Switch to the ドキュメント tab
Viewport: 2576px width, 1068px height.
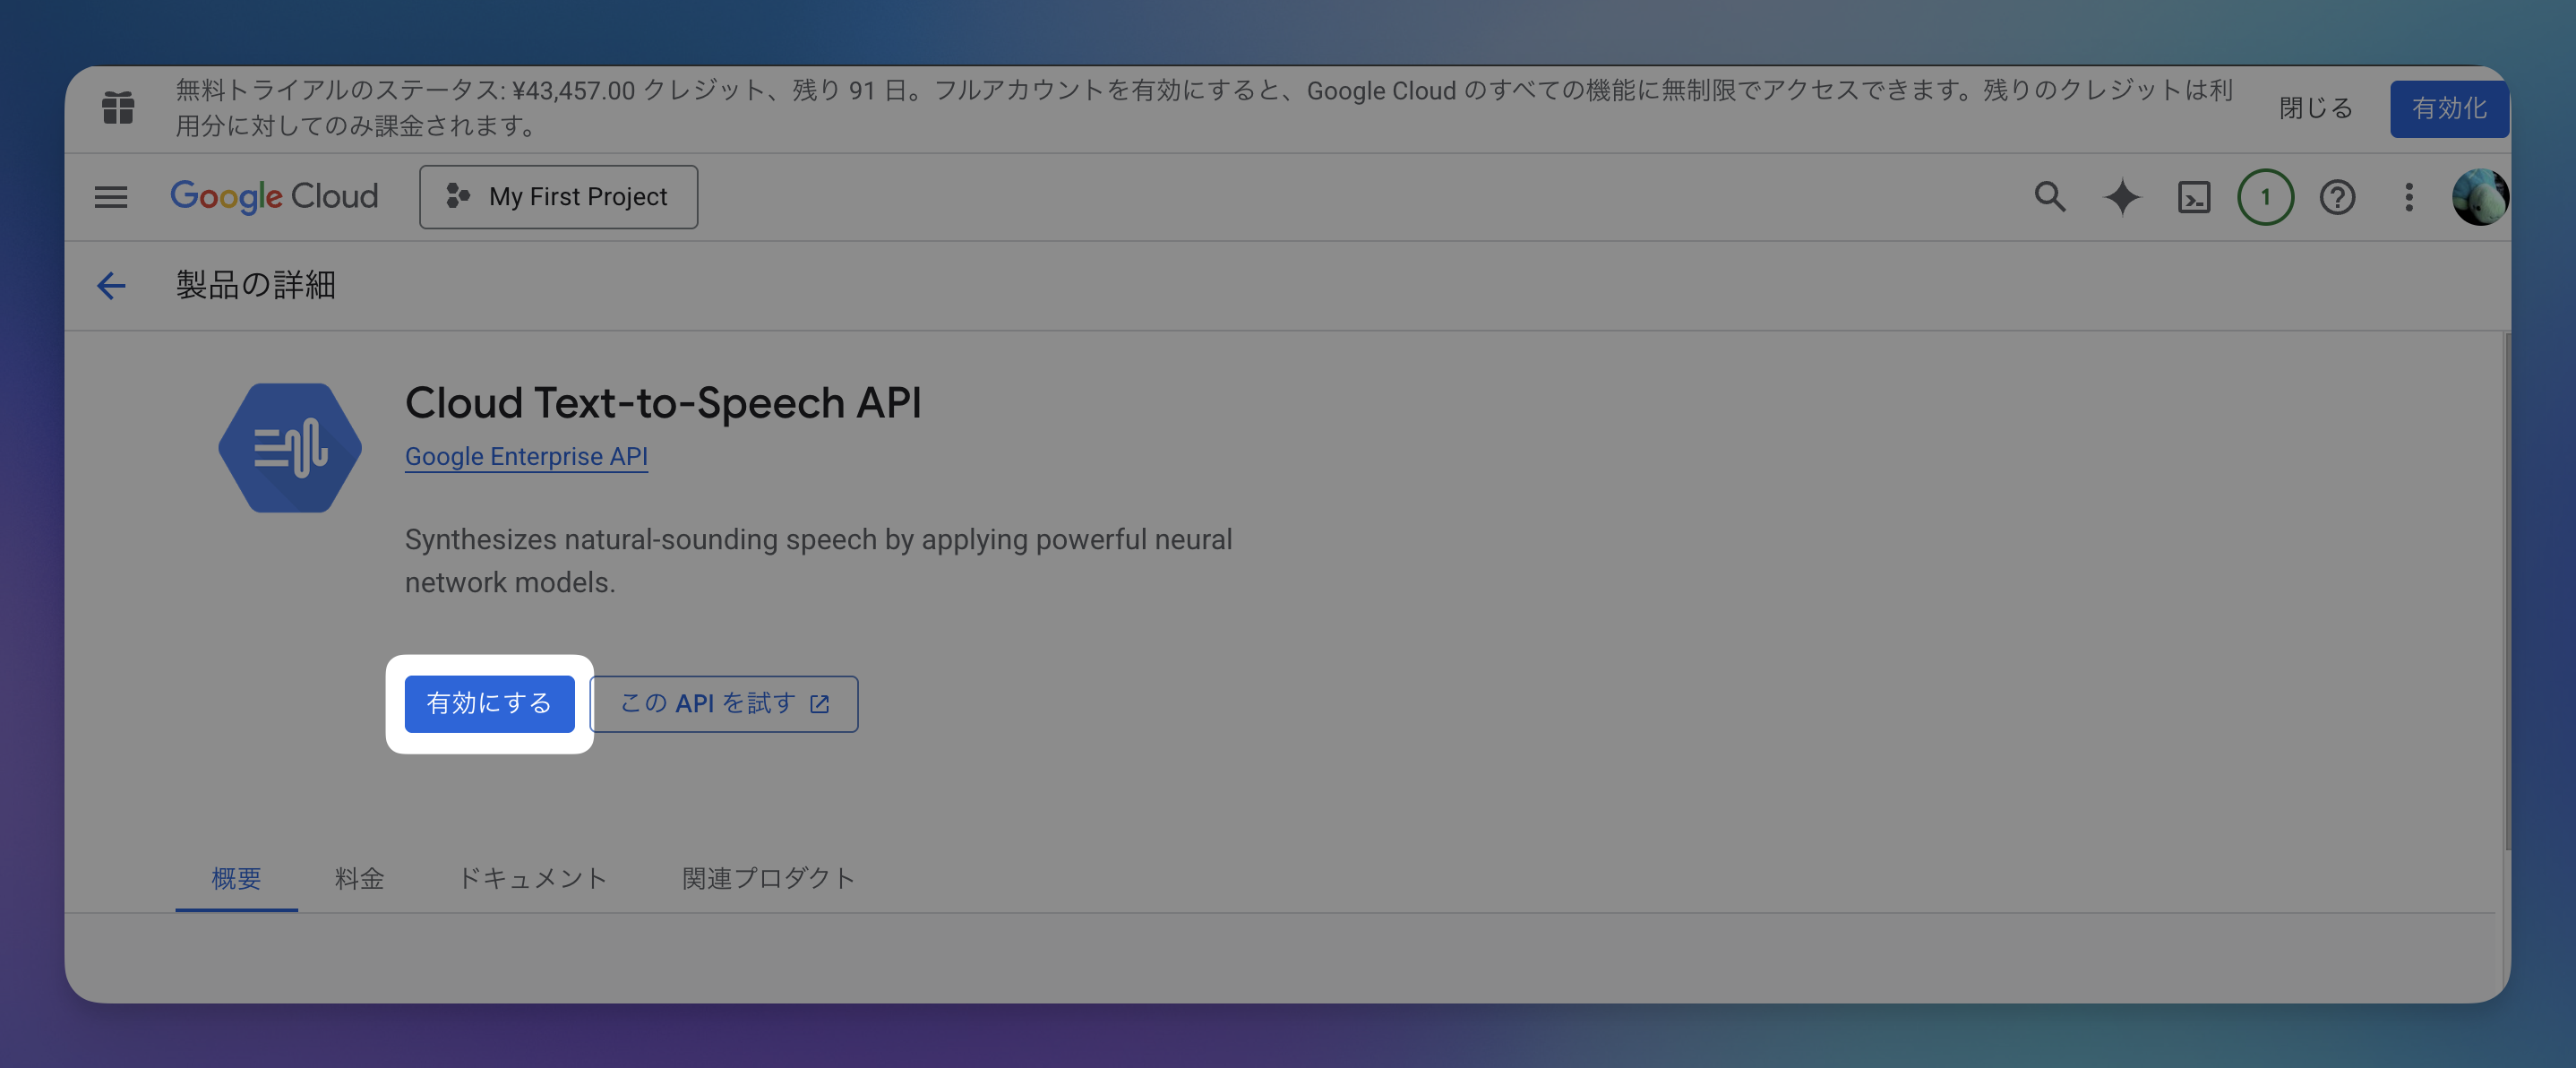click(x=532, y=879)
